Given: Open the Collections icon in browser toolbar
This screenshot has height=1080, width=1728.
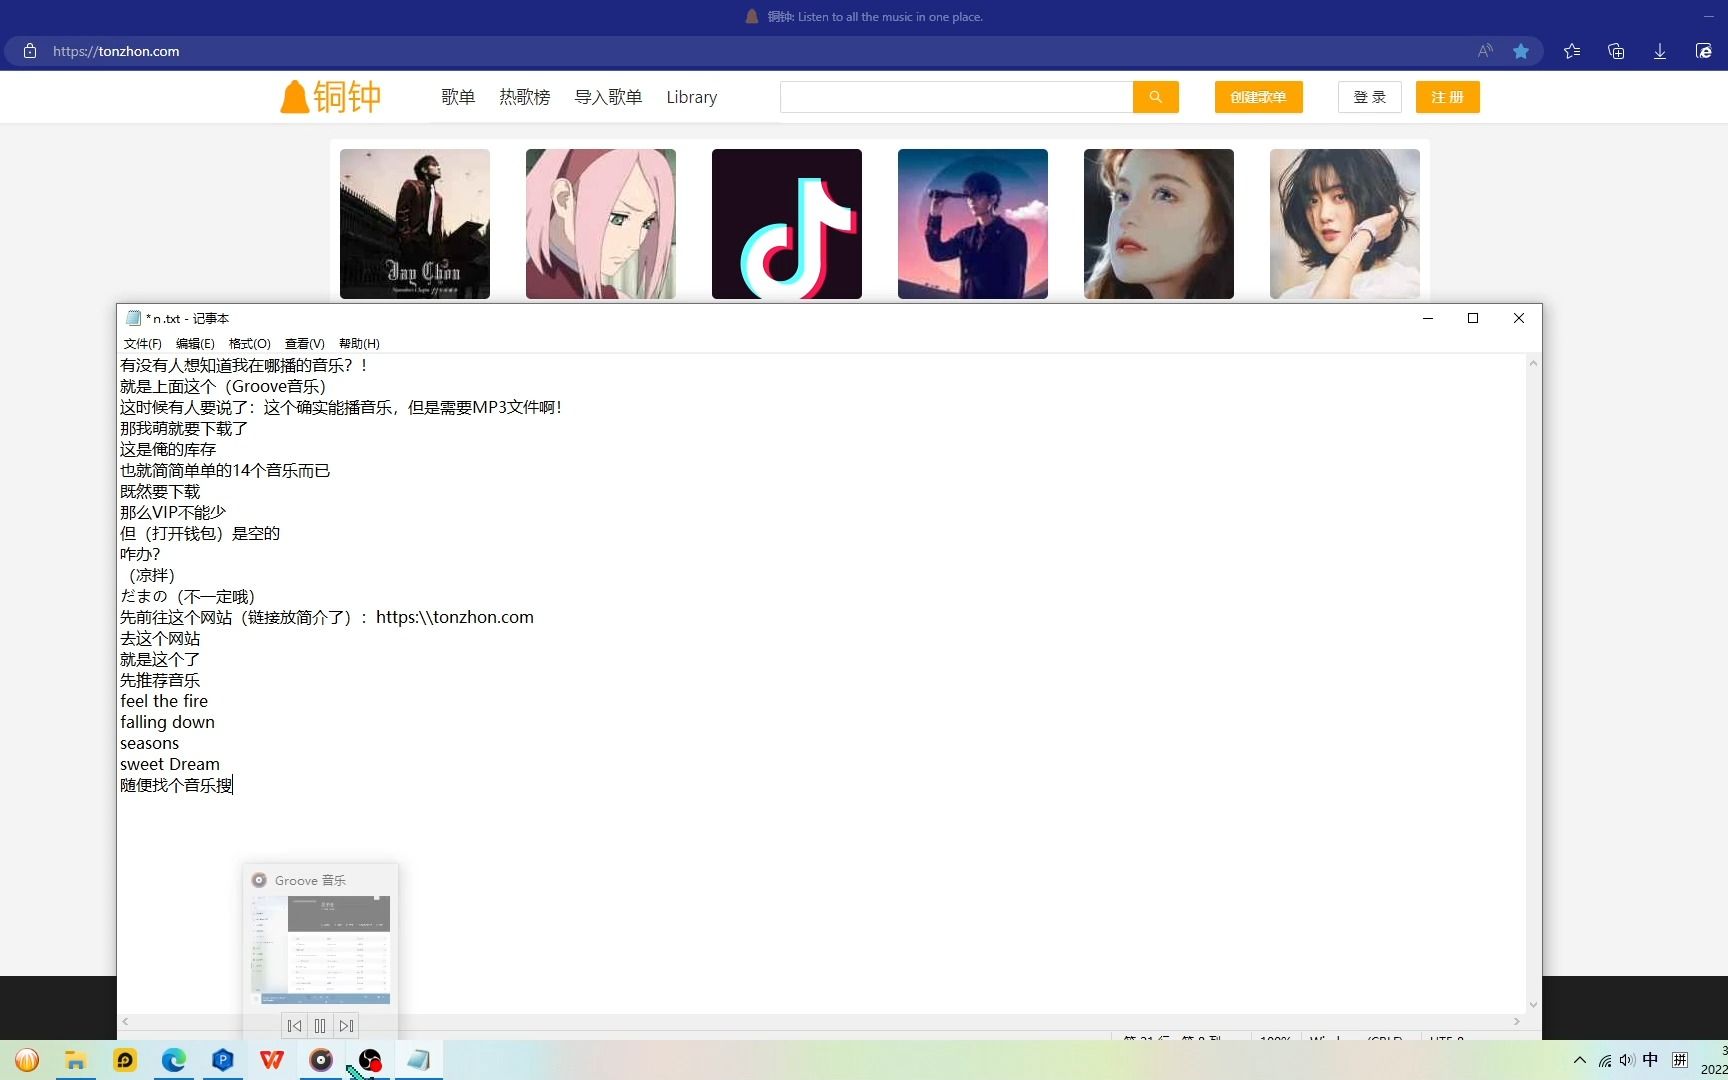Looking at the screenshot, I should coord(1616,51).
